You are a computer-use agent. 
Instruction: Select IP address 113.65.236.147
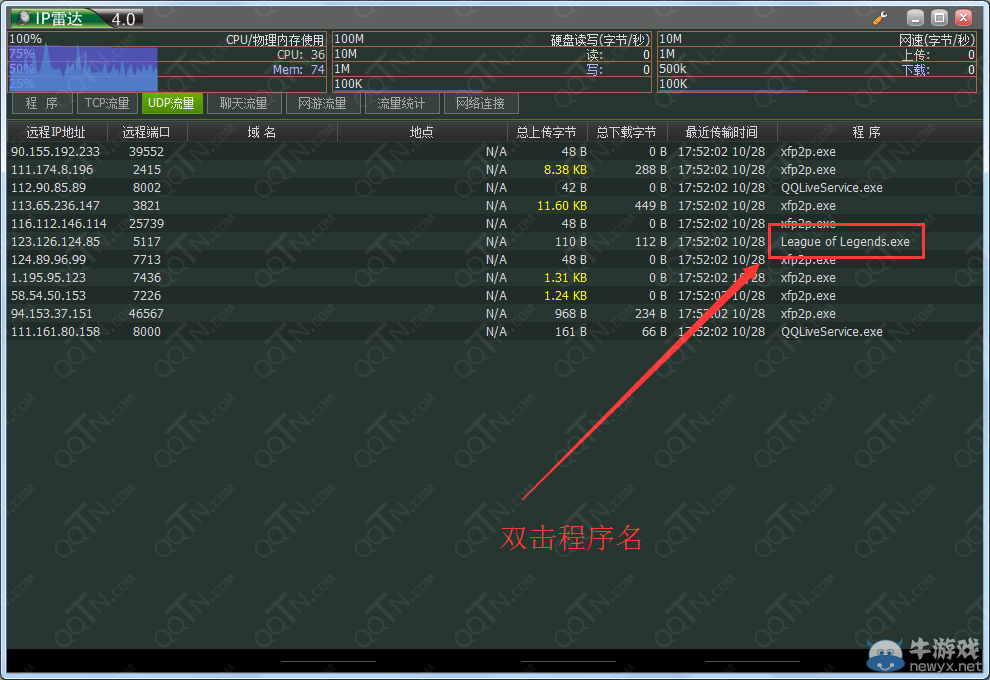point(56,206)
